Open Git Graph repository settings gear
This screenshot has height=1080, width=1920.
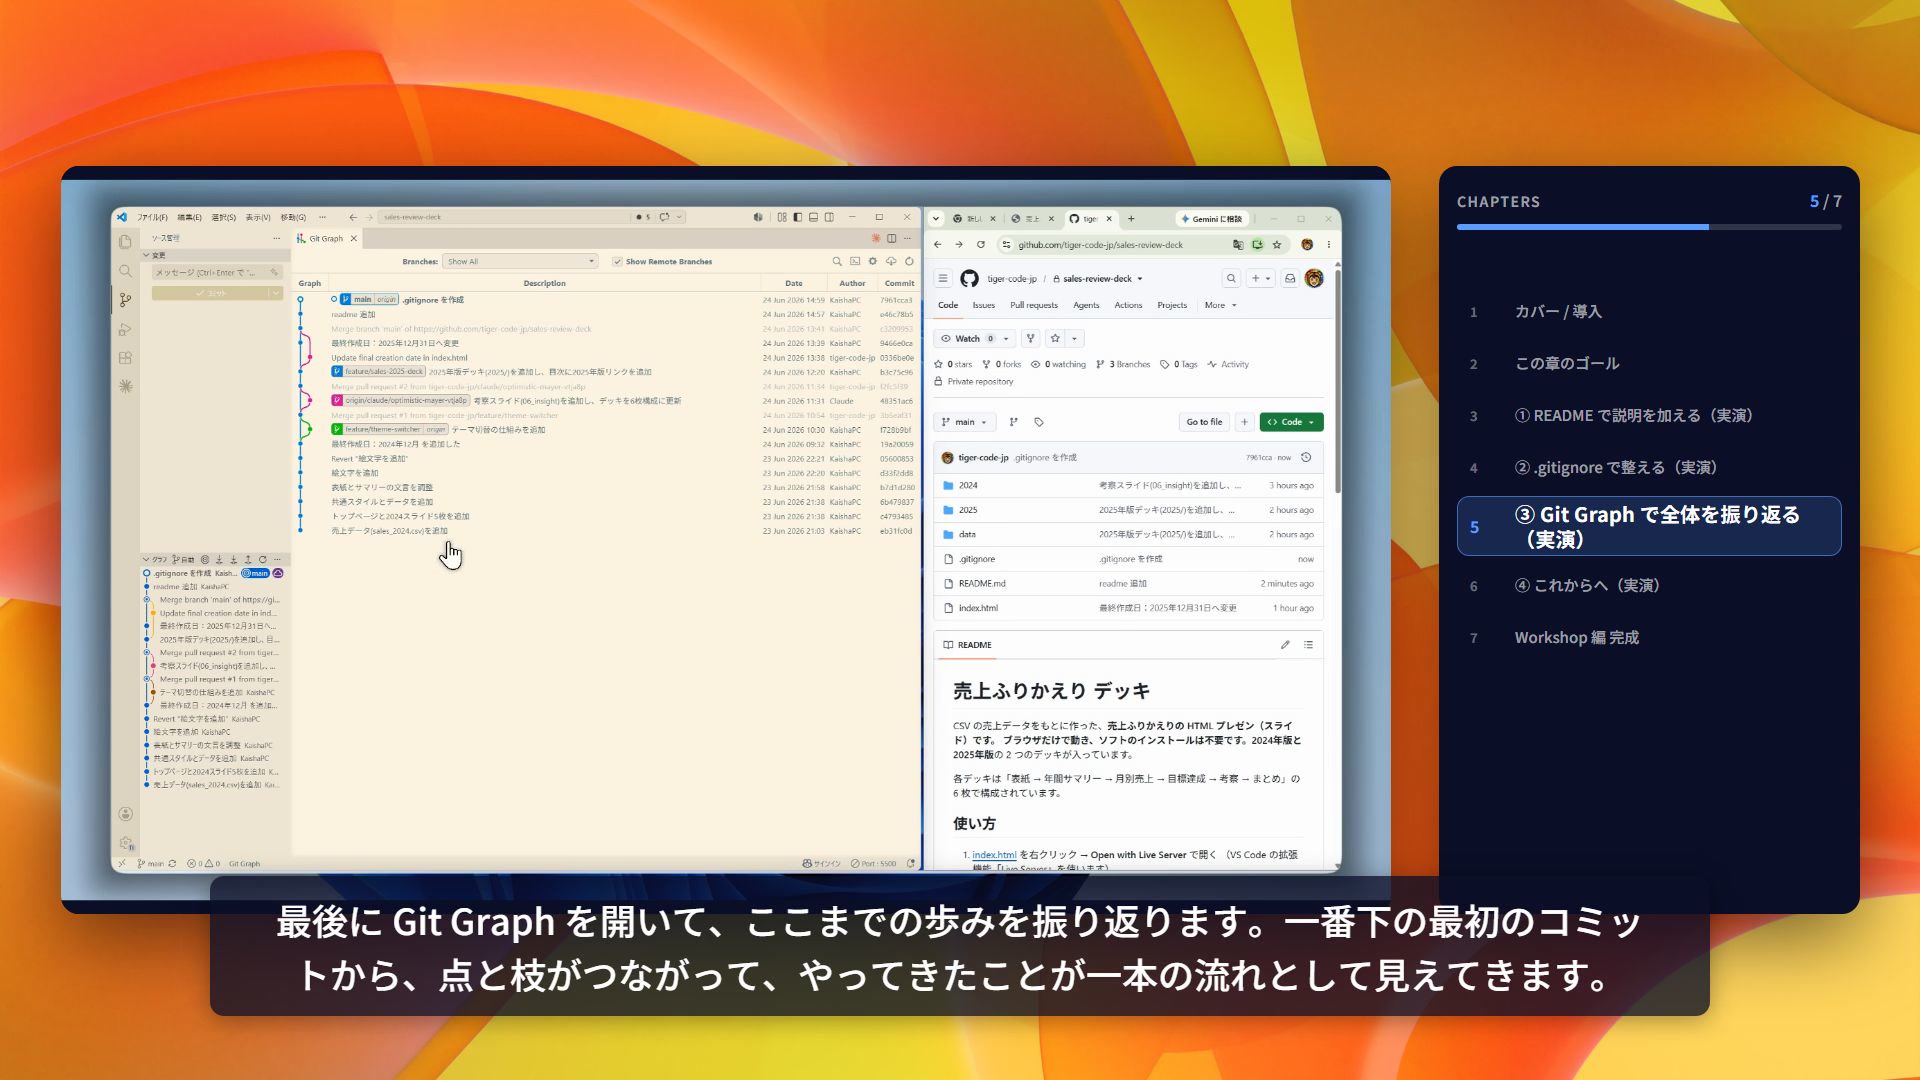point(873,261)
